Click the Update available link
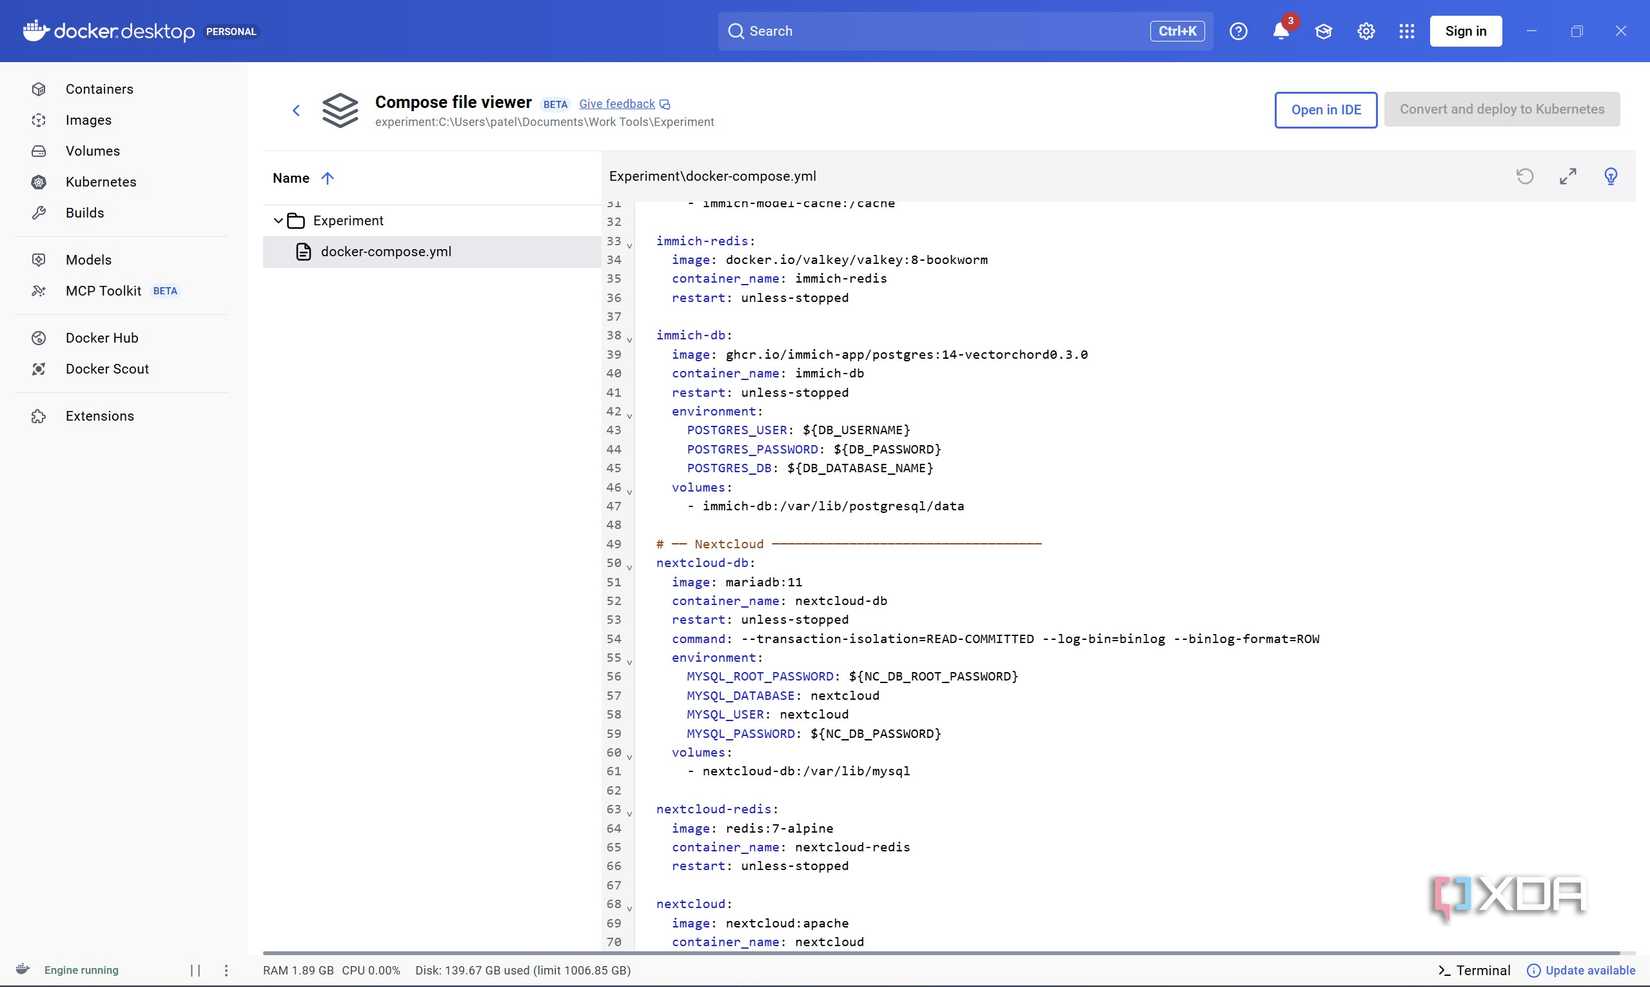This screenshot has width=1650, height=987. tap(1590, 970)
